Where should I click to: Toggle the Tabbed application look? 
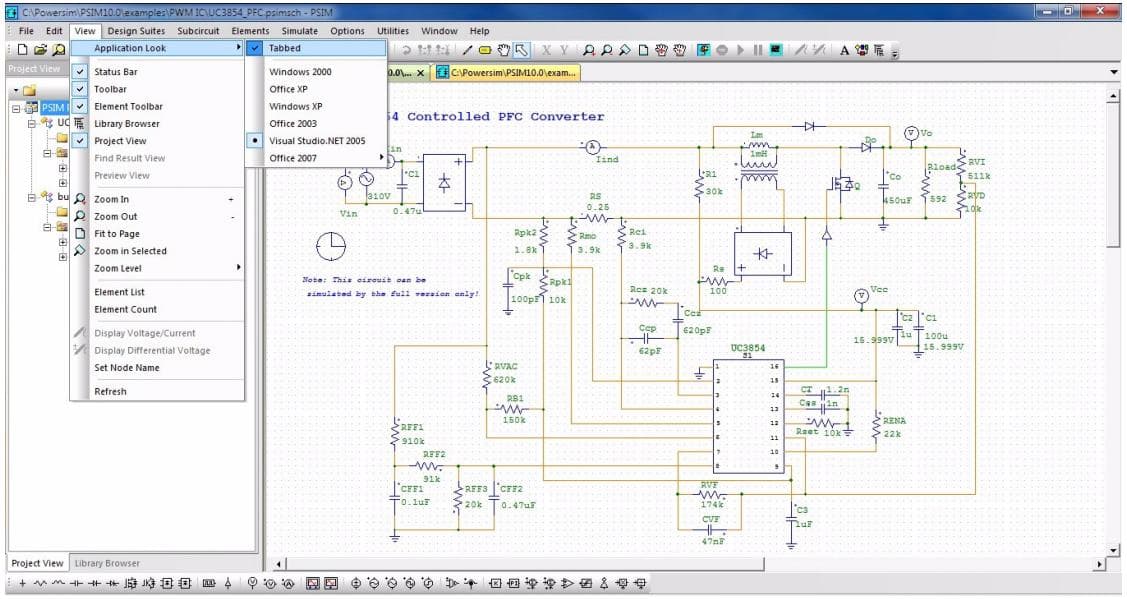pyautogui.click(x=316, y=48)
